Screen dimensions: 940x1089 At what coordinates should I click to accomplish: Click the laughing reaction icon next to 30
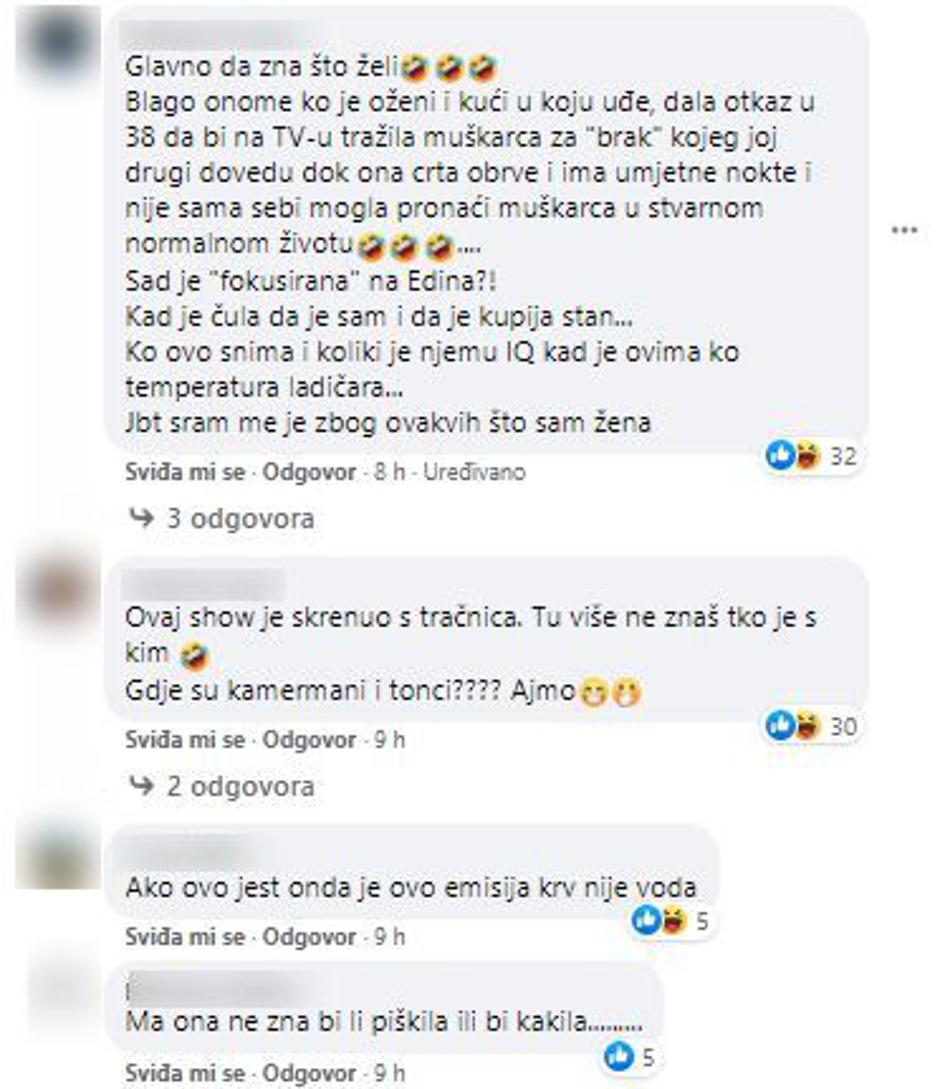pos(807,726)
